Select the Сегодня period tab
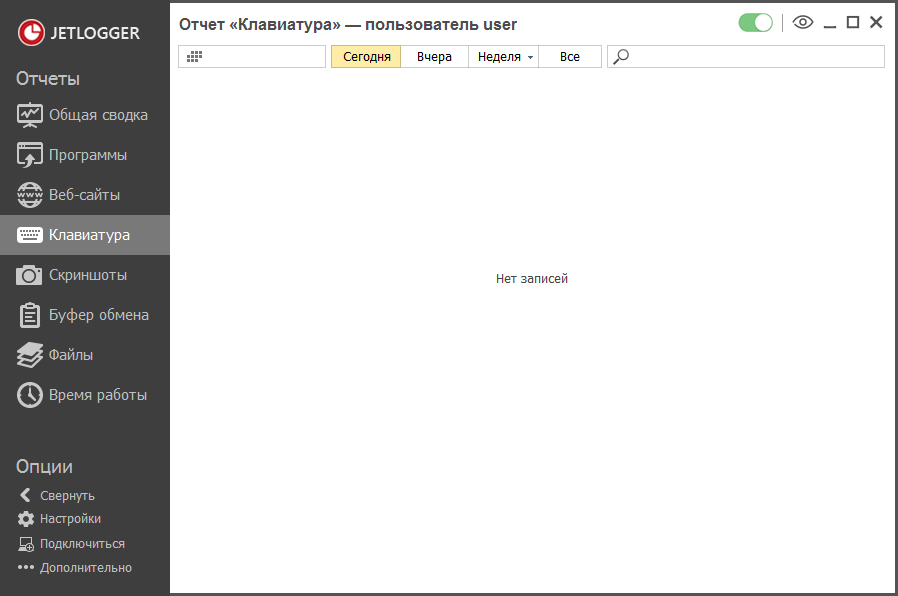 coord(366,57)
